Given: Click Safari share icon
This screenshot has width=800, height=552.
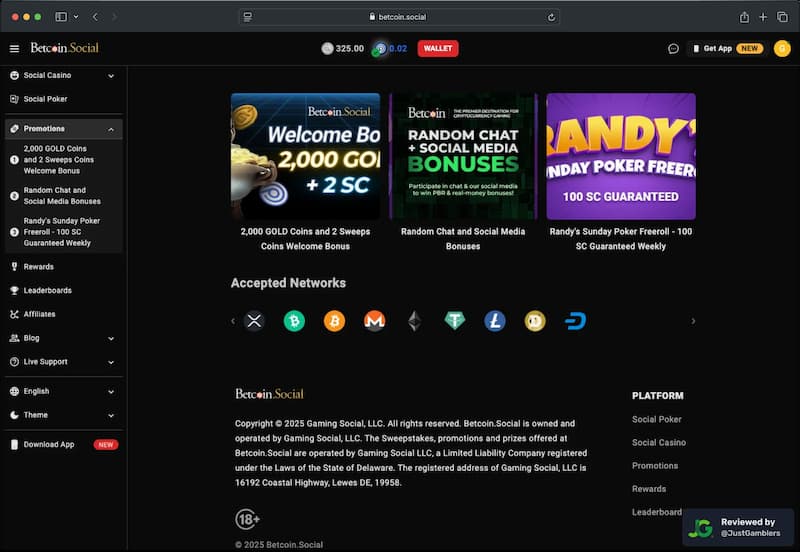Looking at the screenshot, I should [x=744, y=17].
